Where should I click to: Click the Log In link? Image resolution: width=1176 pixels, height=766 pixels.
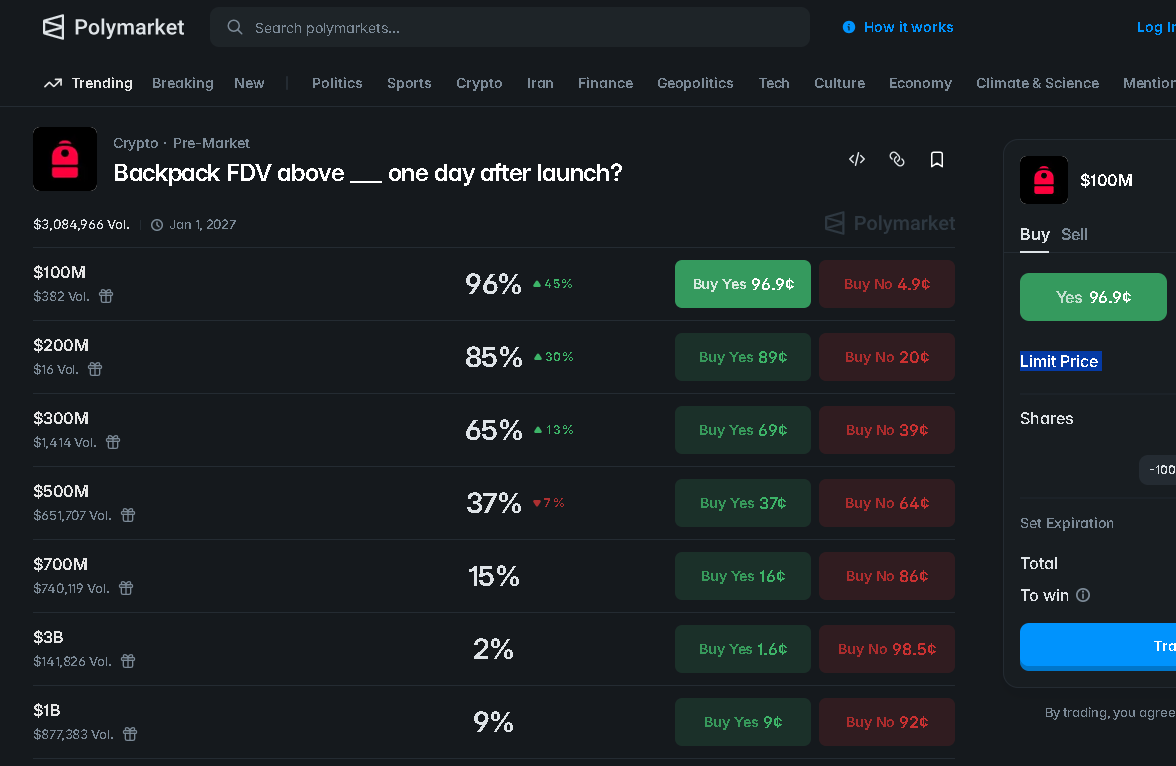tap(1156, 27)
